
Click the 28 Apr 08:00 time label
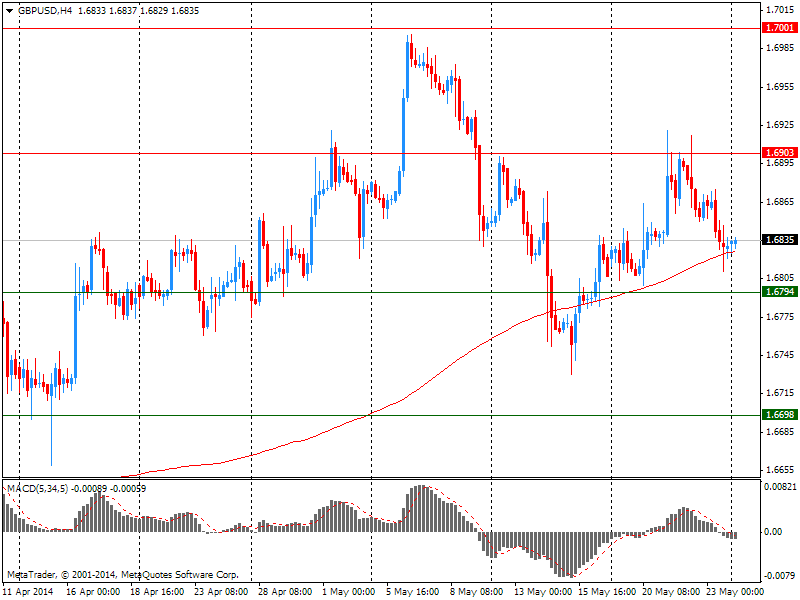285,592
